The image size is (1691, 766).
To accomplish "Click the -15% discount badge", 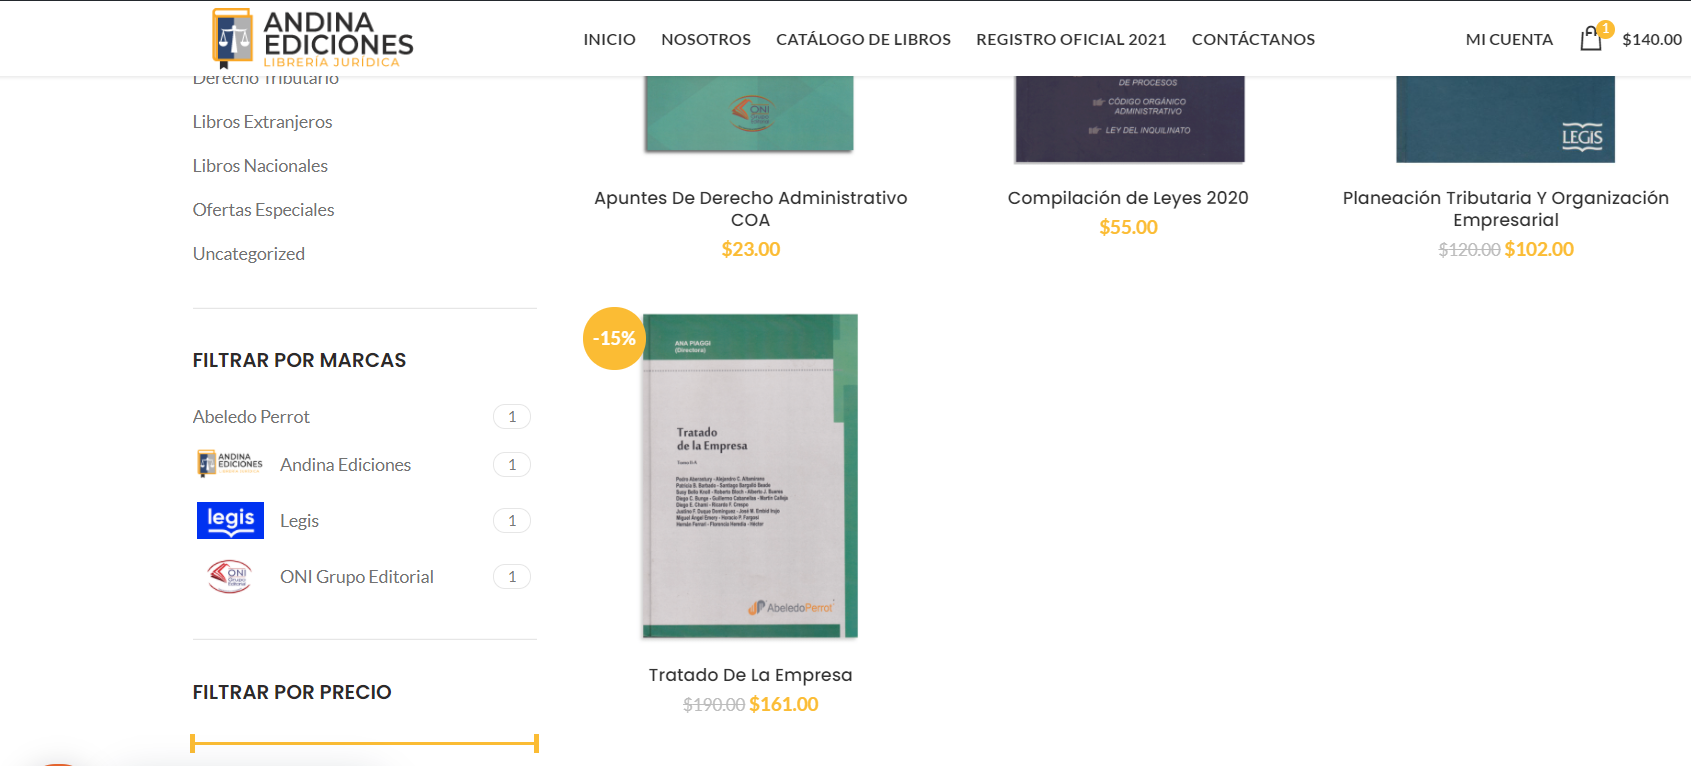I will 614,338.
